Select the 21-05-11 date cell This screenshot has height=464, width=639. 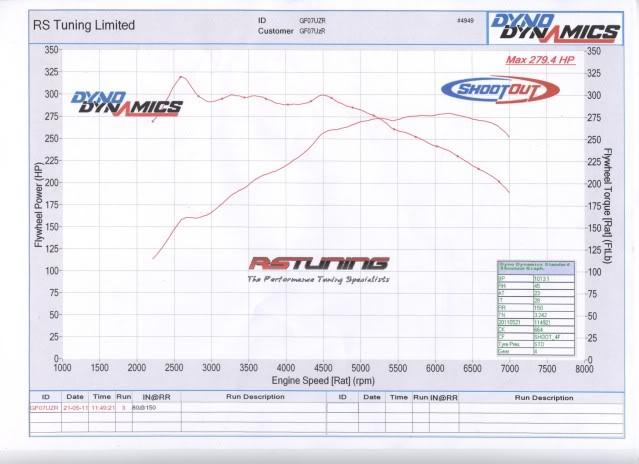coord(75,407)
